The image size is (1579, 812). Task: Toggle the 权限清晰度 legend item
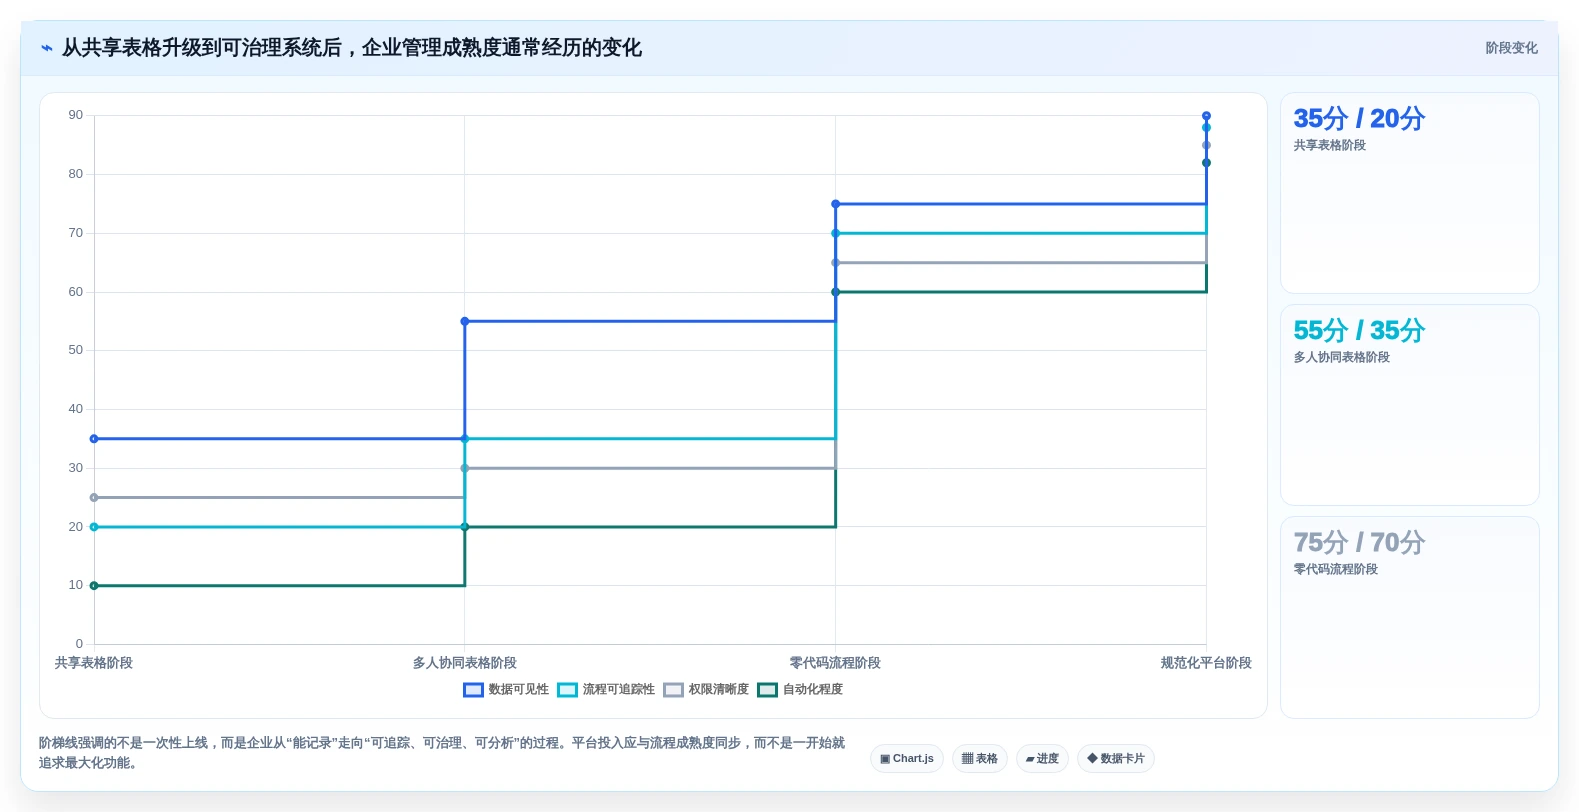point(706,690)
